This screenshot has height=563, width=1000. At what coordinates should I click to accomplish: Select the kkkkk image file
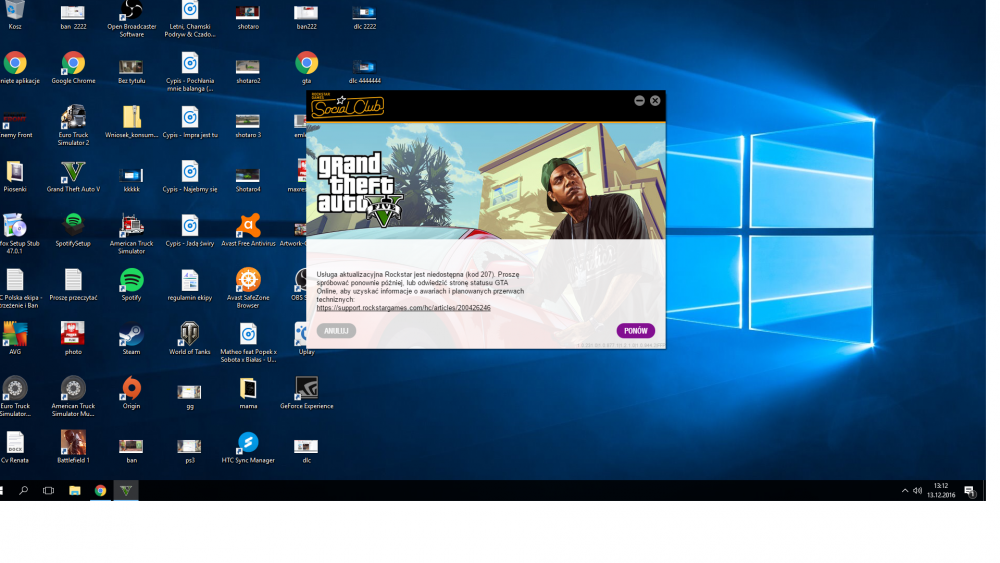coord(131,178)
